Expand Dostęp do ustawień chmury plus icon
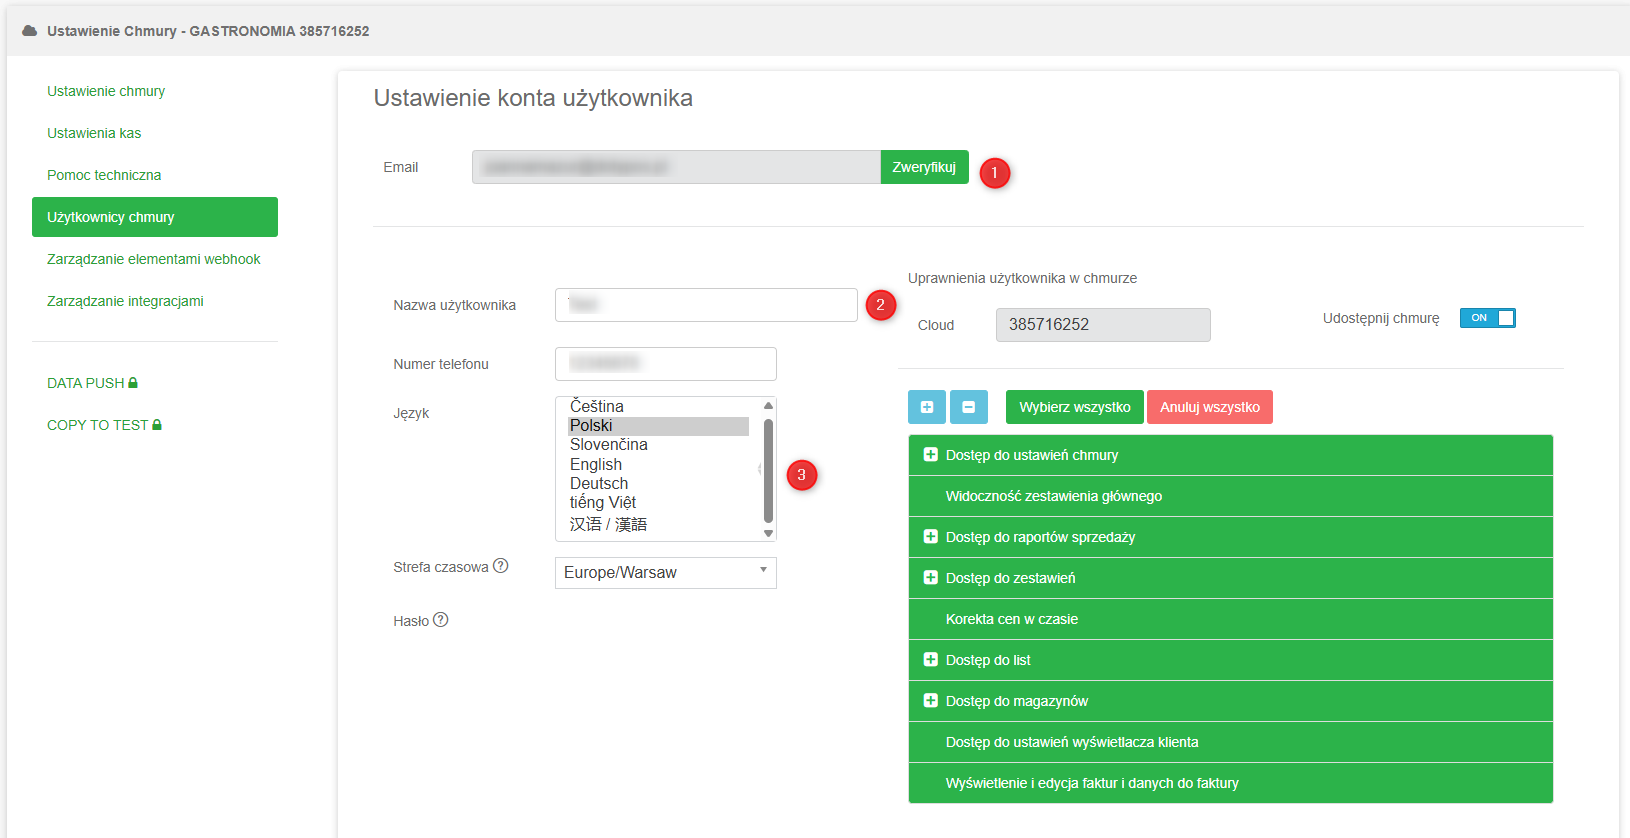The image size is (1630, 838). 930,455
